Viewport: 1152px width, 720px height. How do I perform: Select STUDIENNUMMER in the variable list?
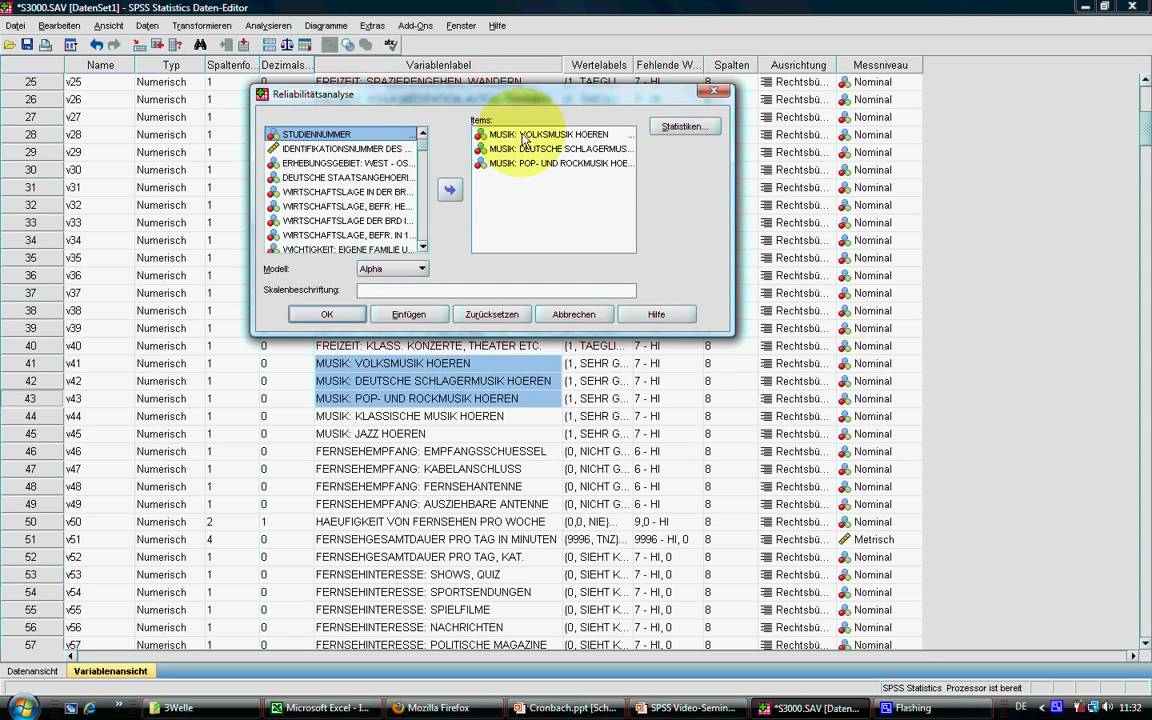[341, 134]
